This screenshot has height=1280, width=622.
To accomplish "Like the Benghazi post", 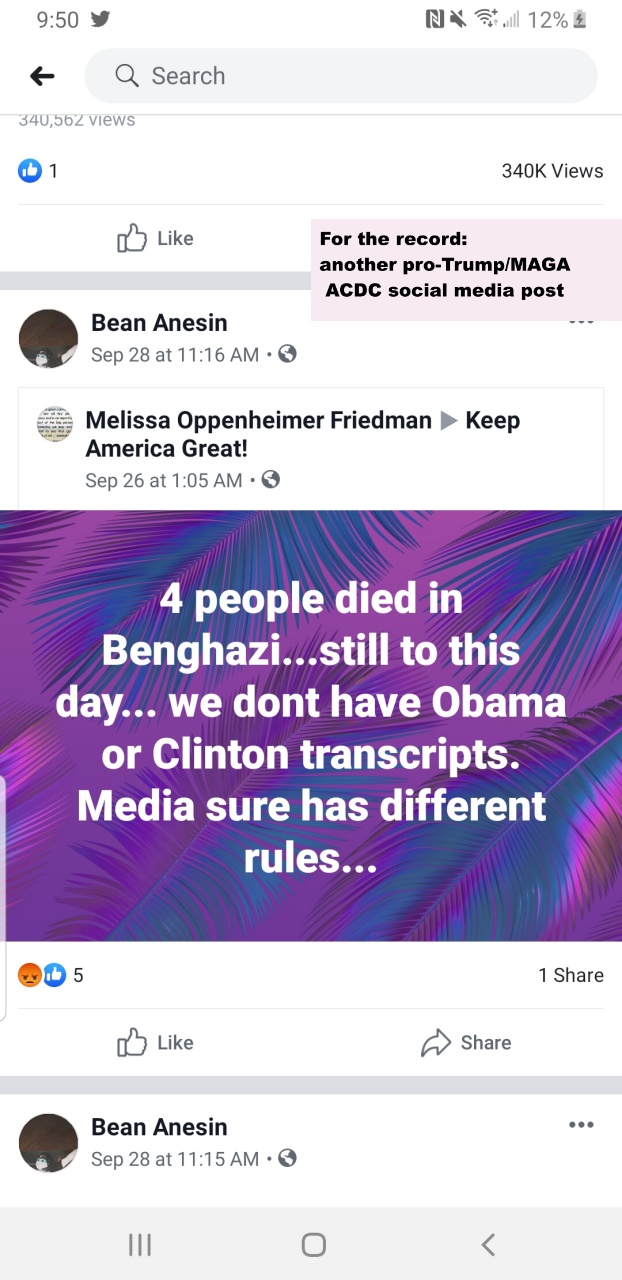I will point(155,1042).
